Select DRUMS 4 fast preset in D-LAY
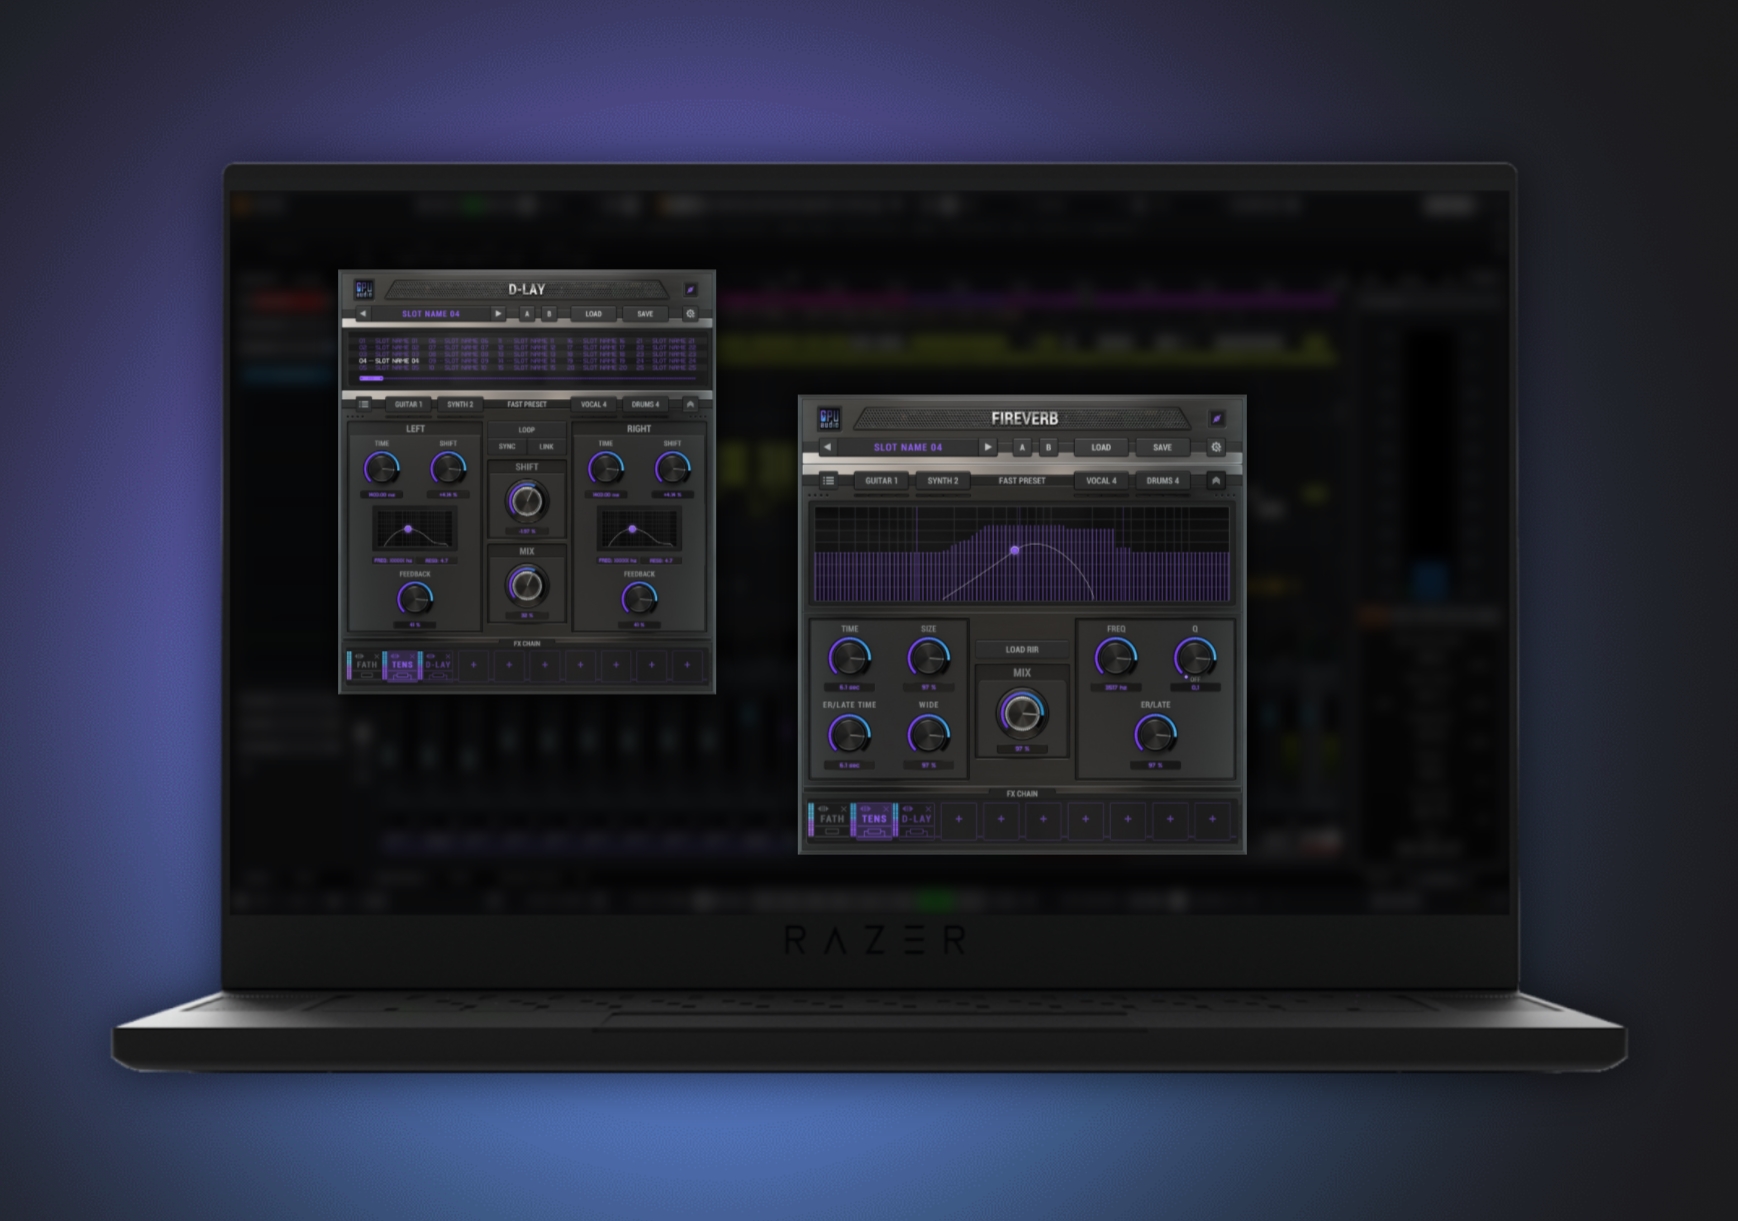Image resolution: width=1738 pixels, height=1221 pixels. [645, 404]
